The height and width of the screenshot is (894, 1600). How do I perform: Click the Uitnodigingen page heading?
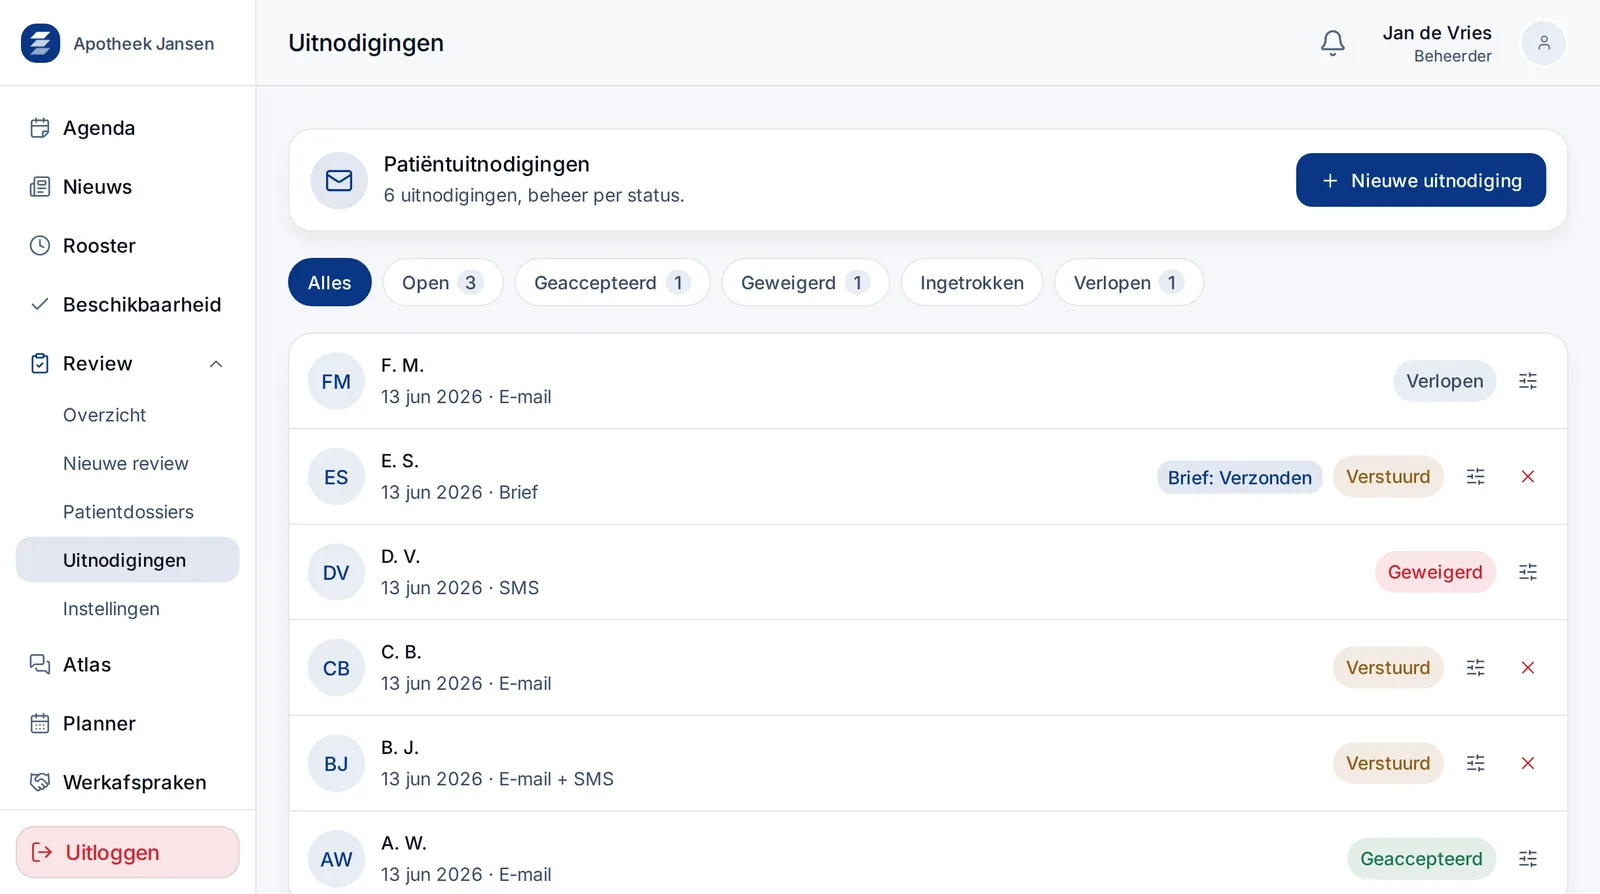(x=366, y=43)
